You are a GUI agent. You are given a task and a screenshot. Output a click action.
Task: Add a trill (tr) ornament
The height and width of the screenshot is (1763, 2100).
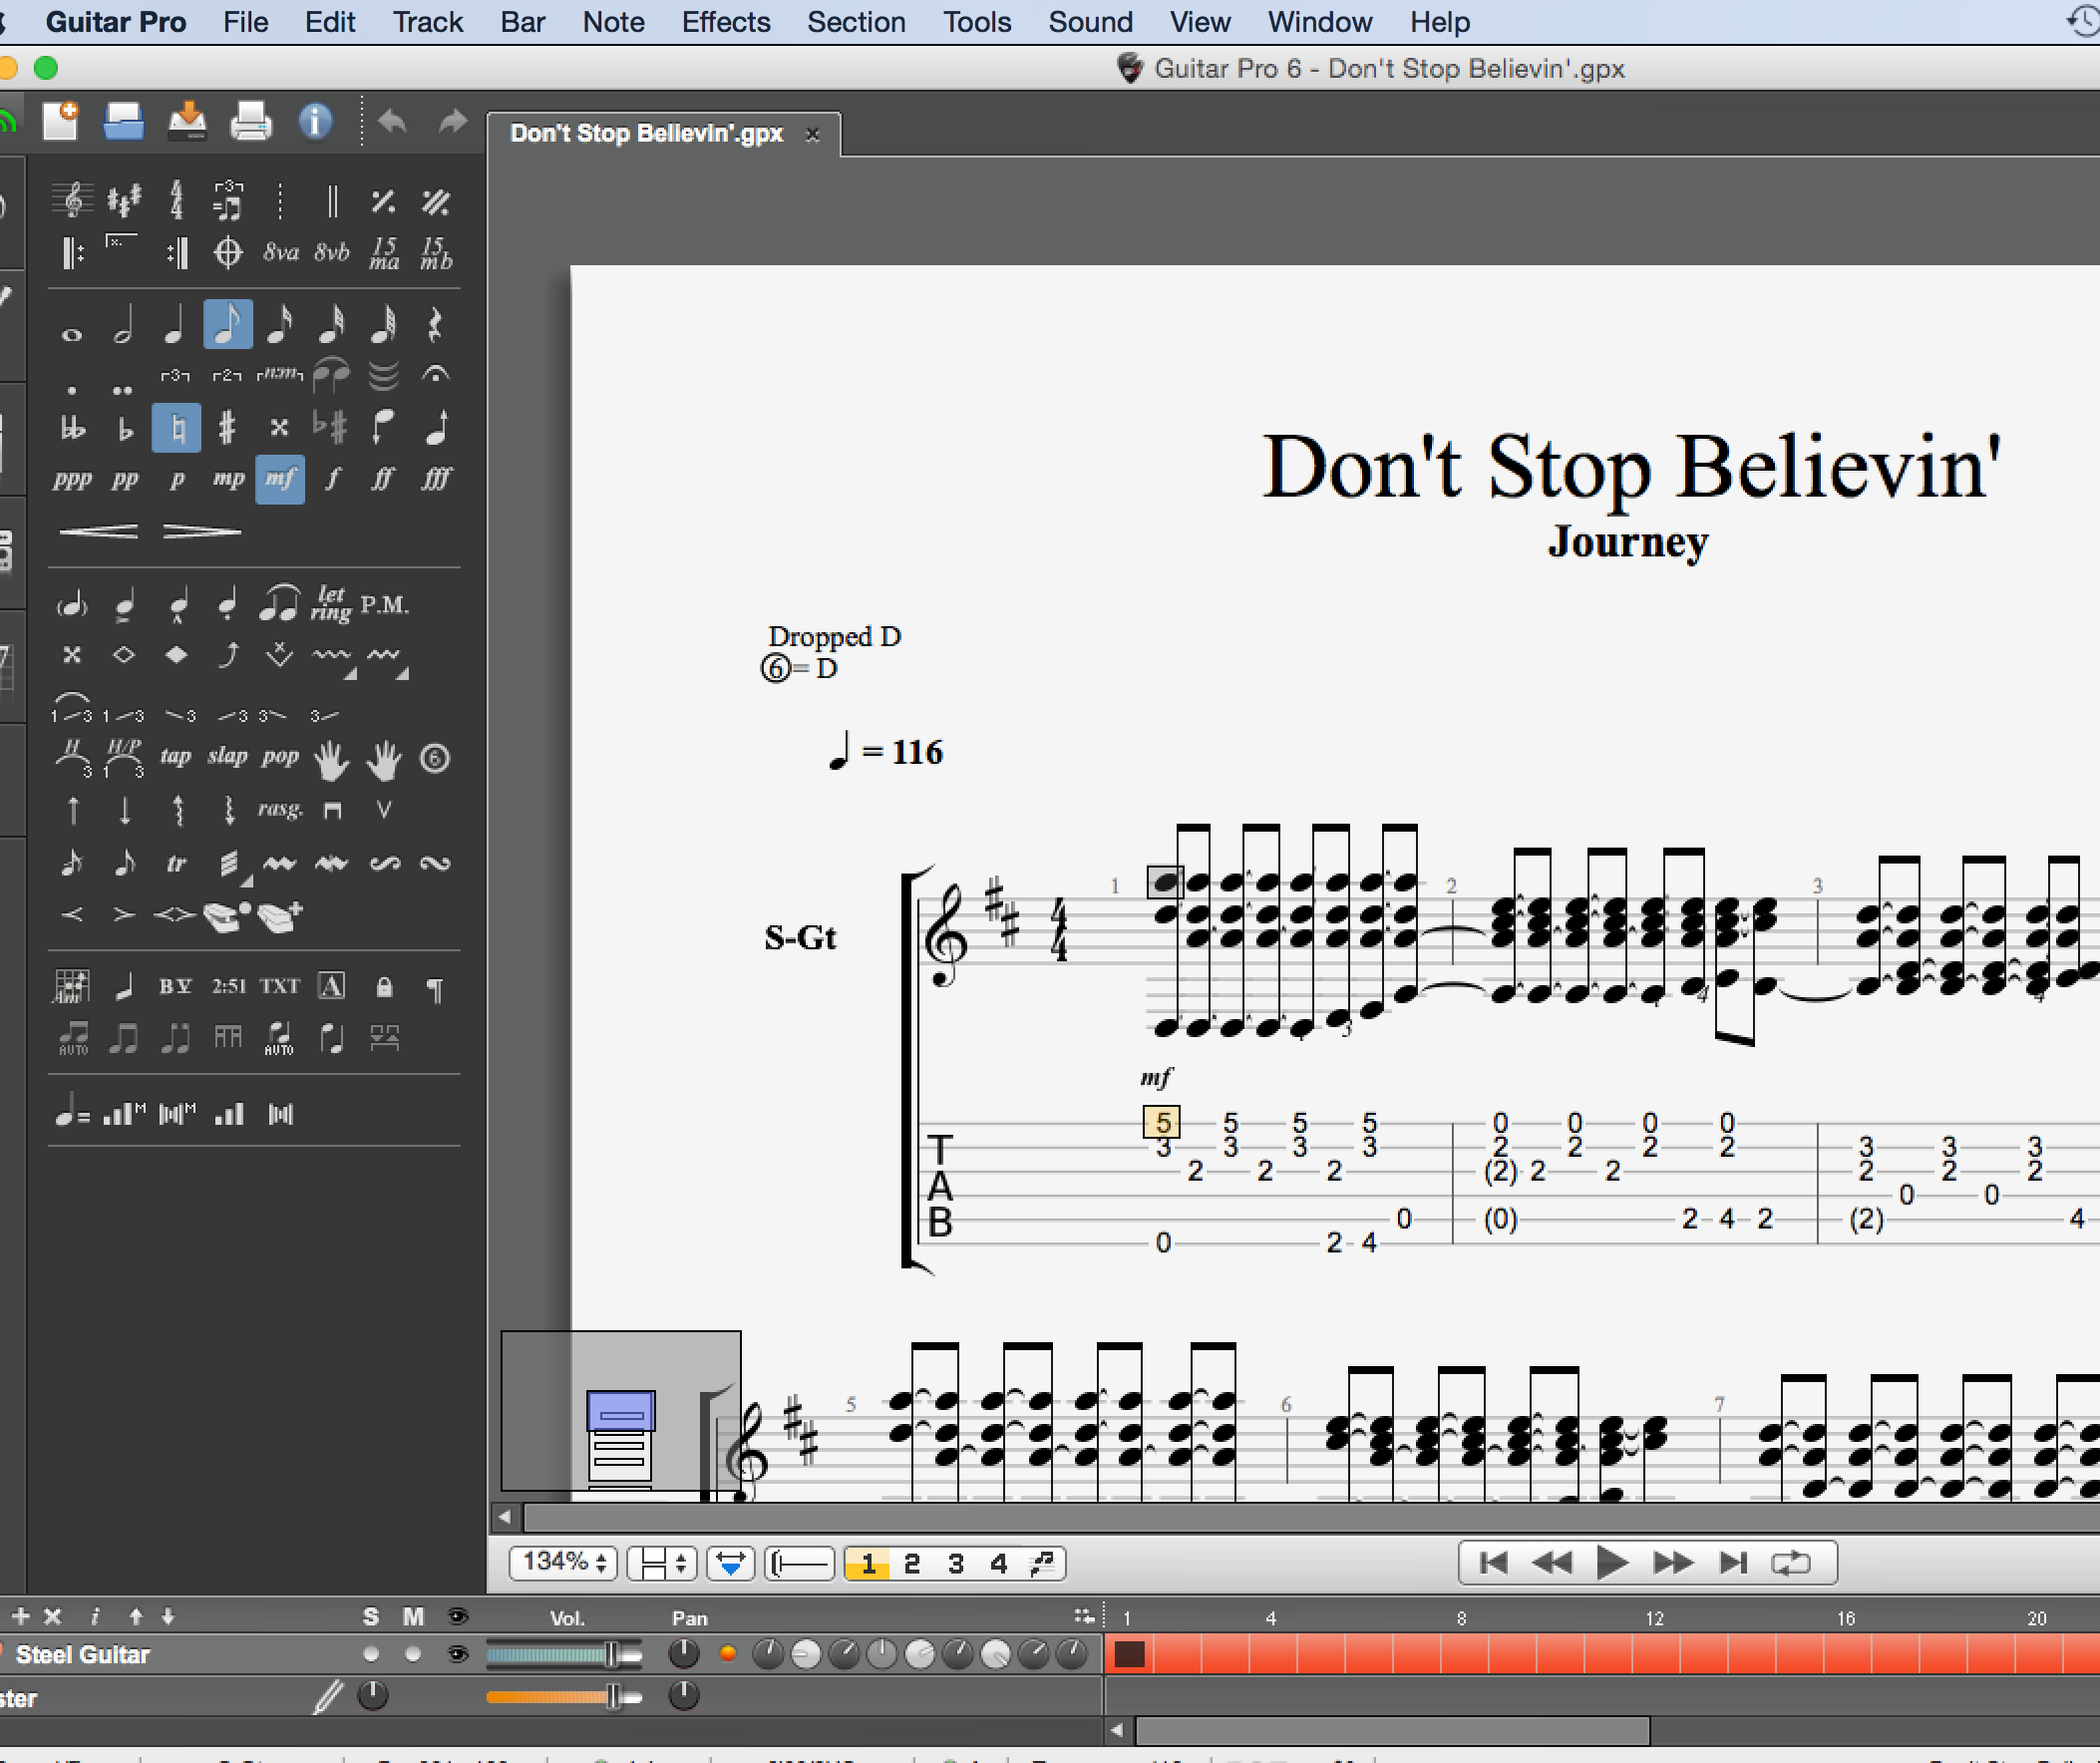[x=176, y=863]
